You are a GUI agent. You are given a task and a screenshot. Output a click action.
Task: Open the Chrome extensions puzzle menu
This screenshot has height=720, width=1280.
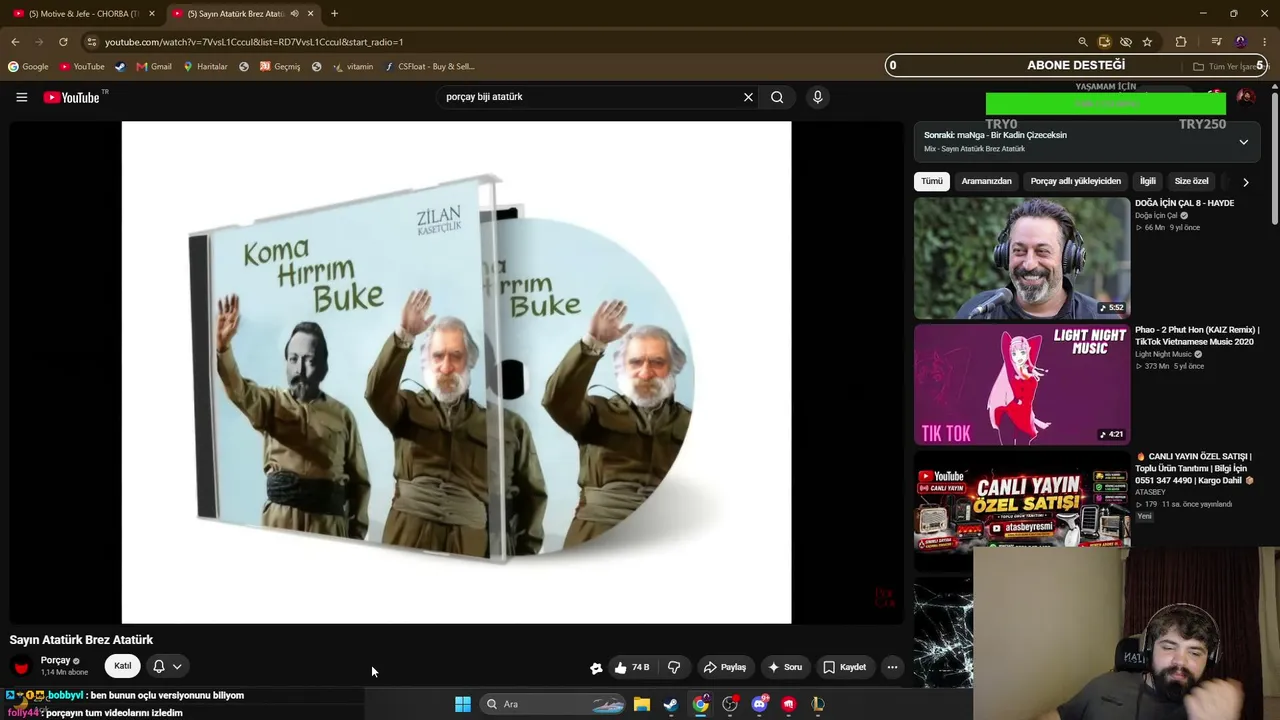click(1181, 42)
